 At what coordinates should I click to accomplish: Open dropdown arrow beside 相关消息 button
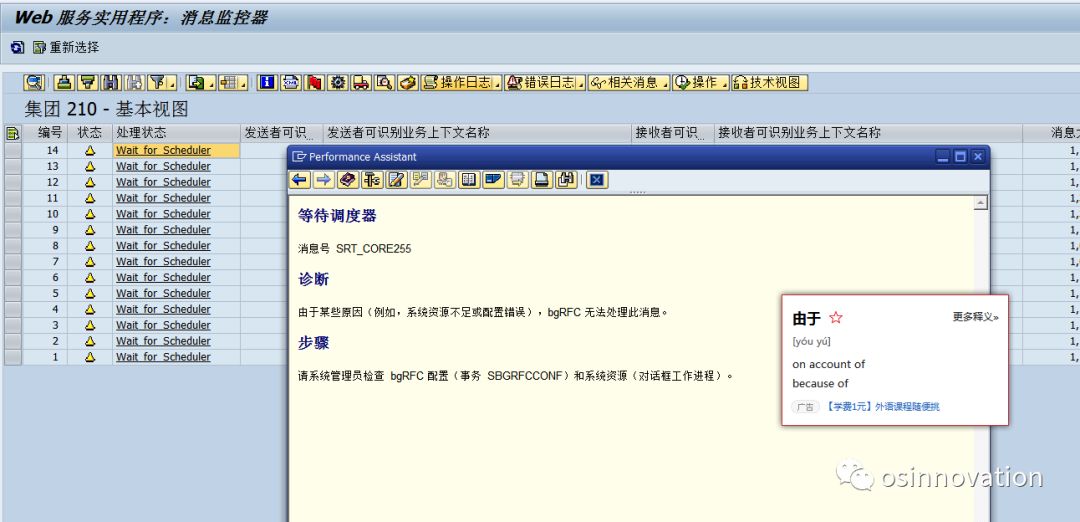(665, 83)
